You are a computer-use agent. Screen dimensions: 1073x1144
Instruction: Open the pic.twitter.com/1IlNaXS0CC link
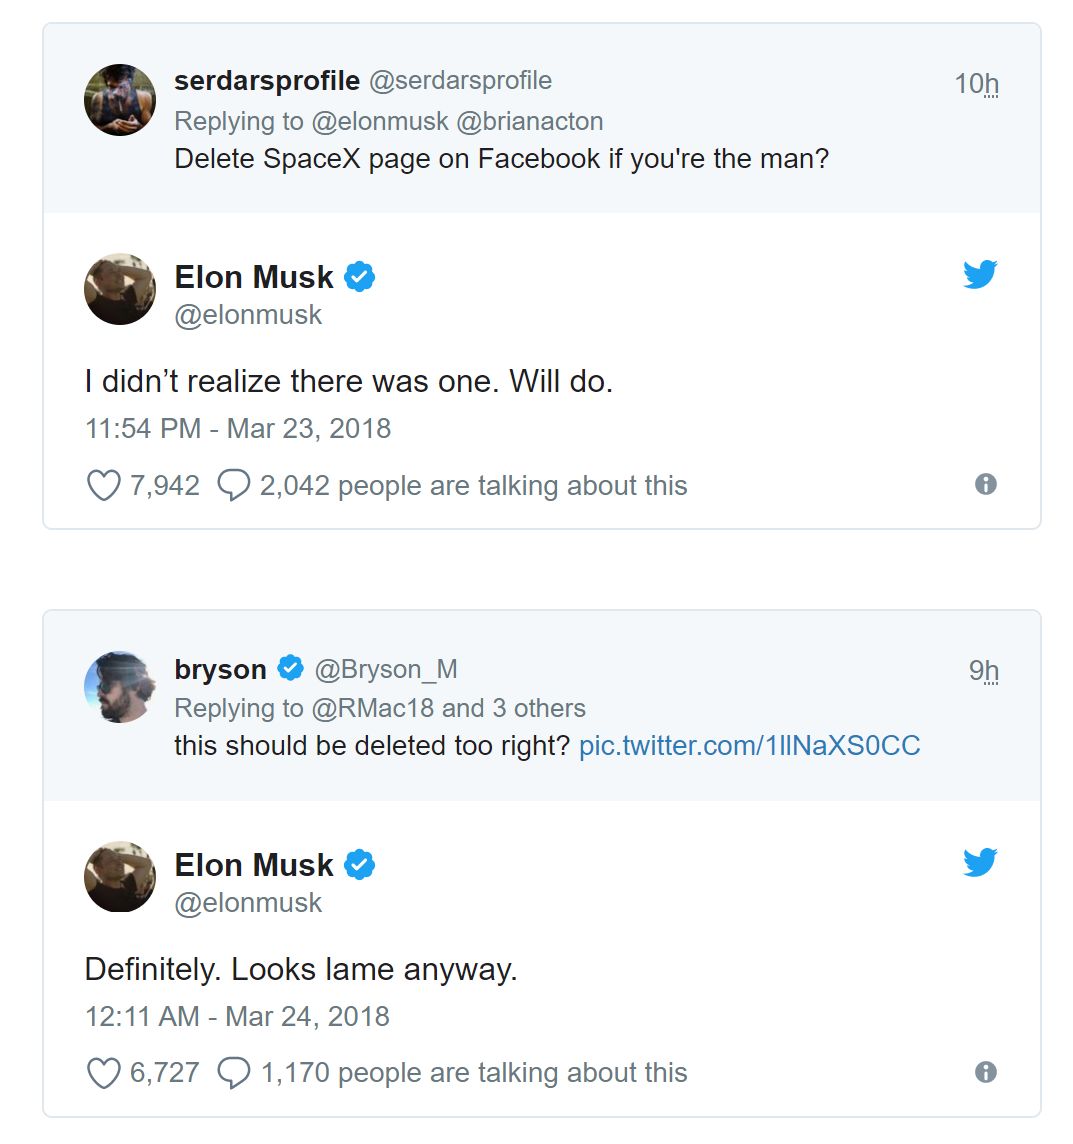[749, 746]
